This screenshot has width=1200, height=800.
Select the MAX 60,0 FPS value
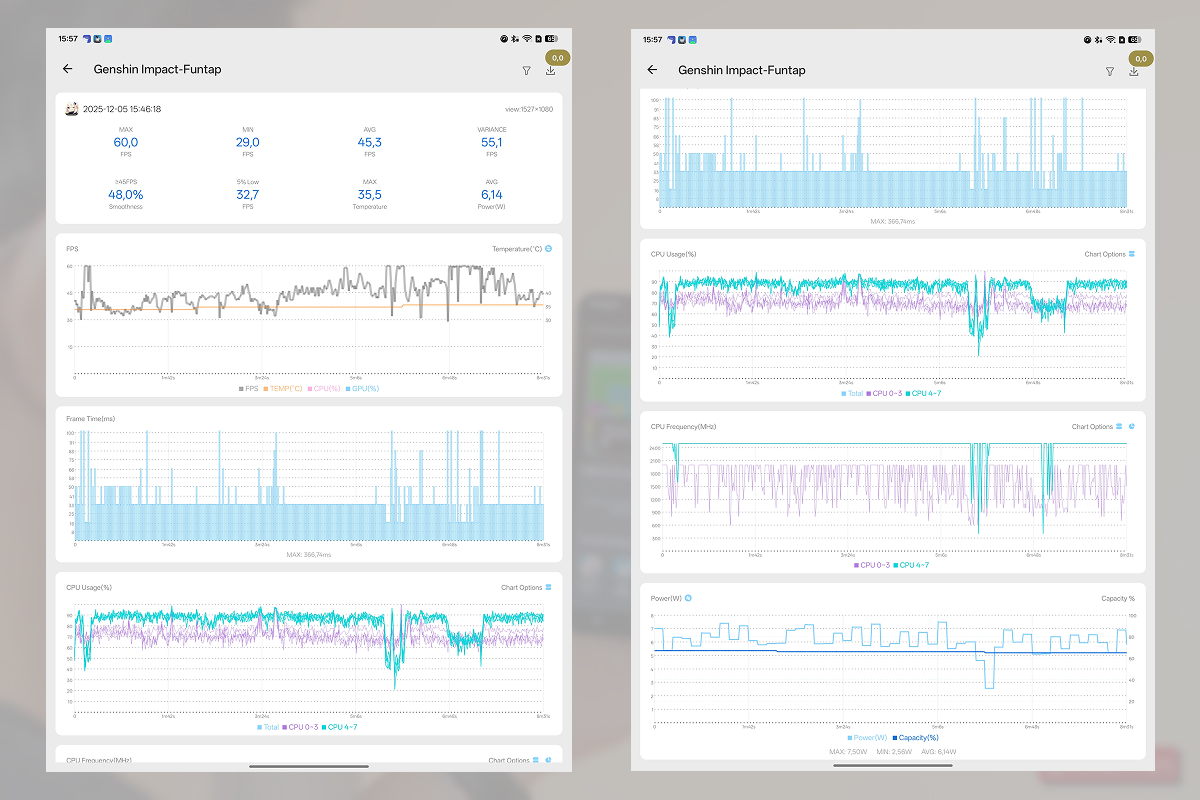coord(126,143)
